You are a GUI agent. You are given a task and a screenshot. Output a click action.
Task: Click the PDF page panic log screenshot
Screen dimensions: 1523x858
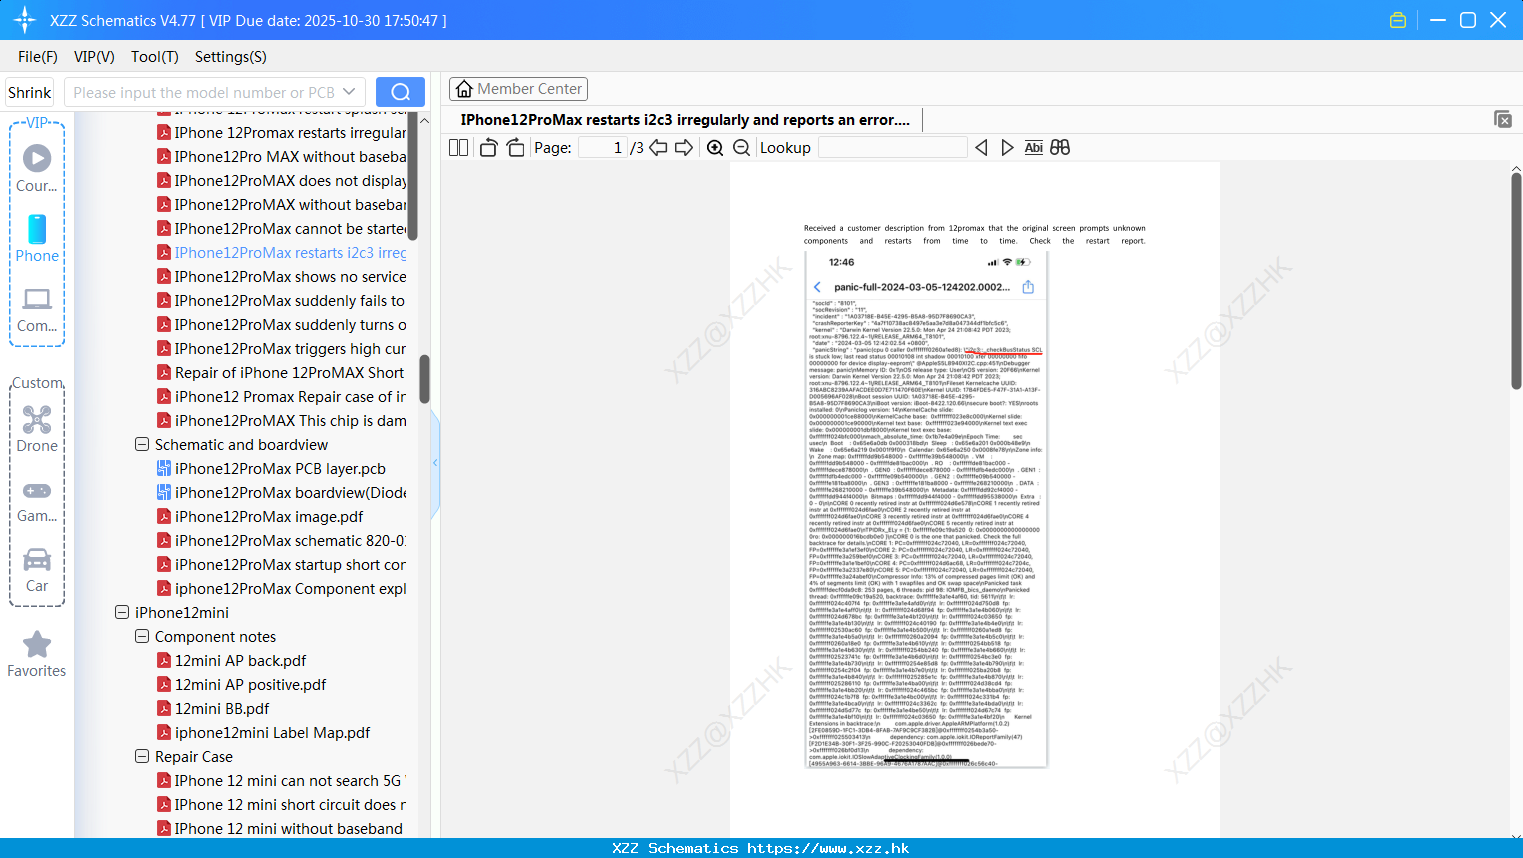pos(926,509)
